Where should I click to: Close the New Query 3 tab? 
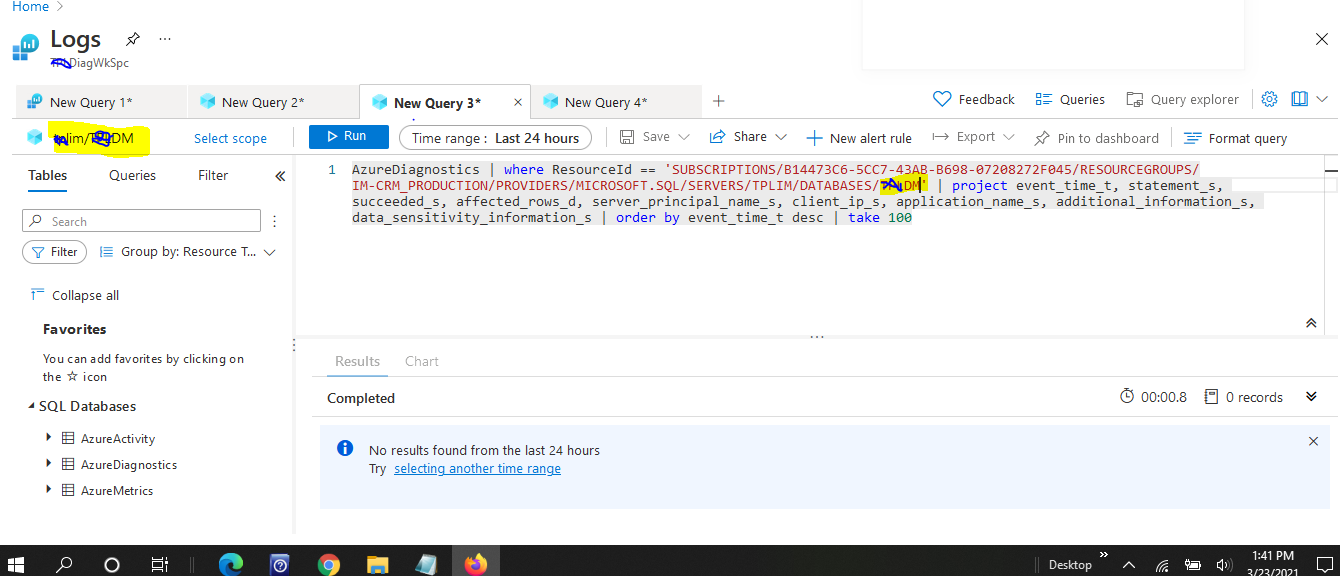517,102
